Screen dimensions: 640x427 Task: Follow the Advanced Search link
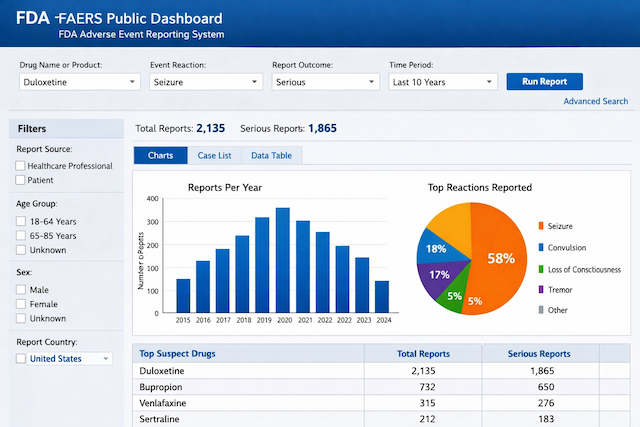[595, 101]
